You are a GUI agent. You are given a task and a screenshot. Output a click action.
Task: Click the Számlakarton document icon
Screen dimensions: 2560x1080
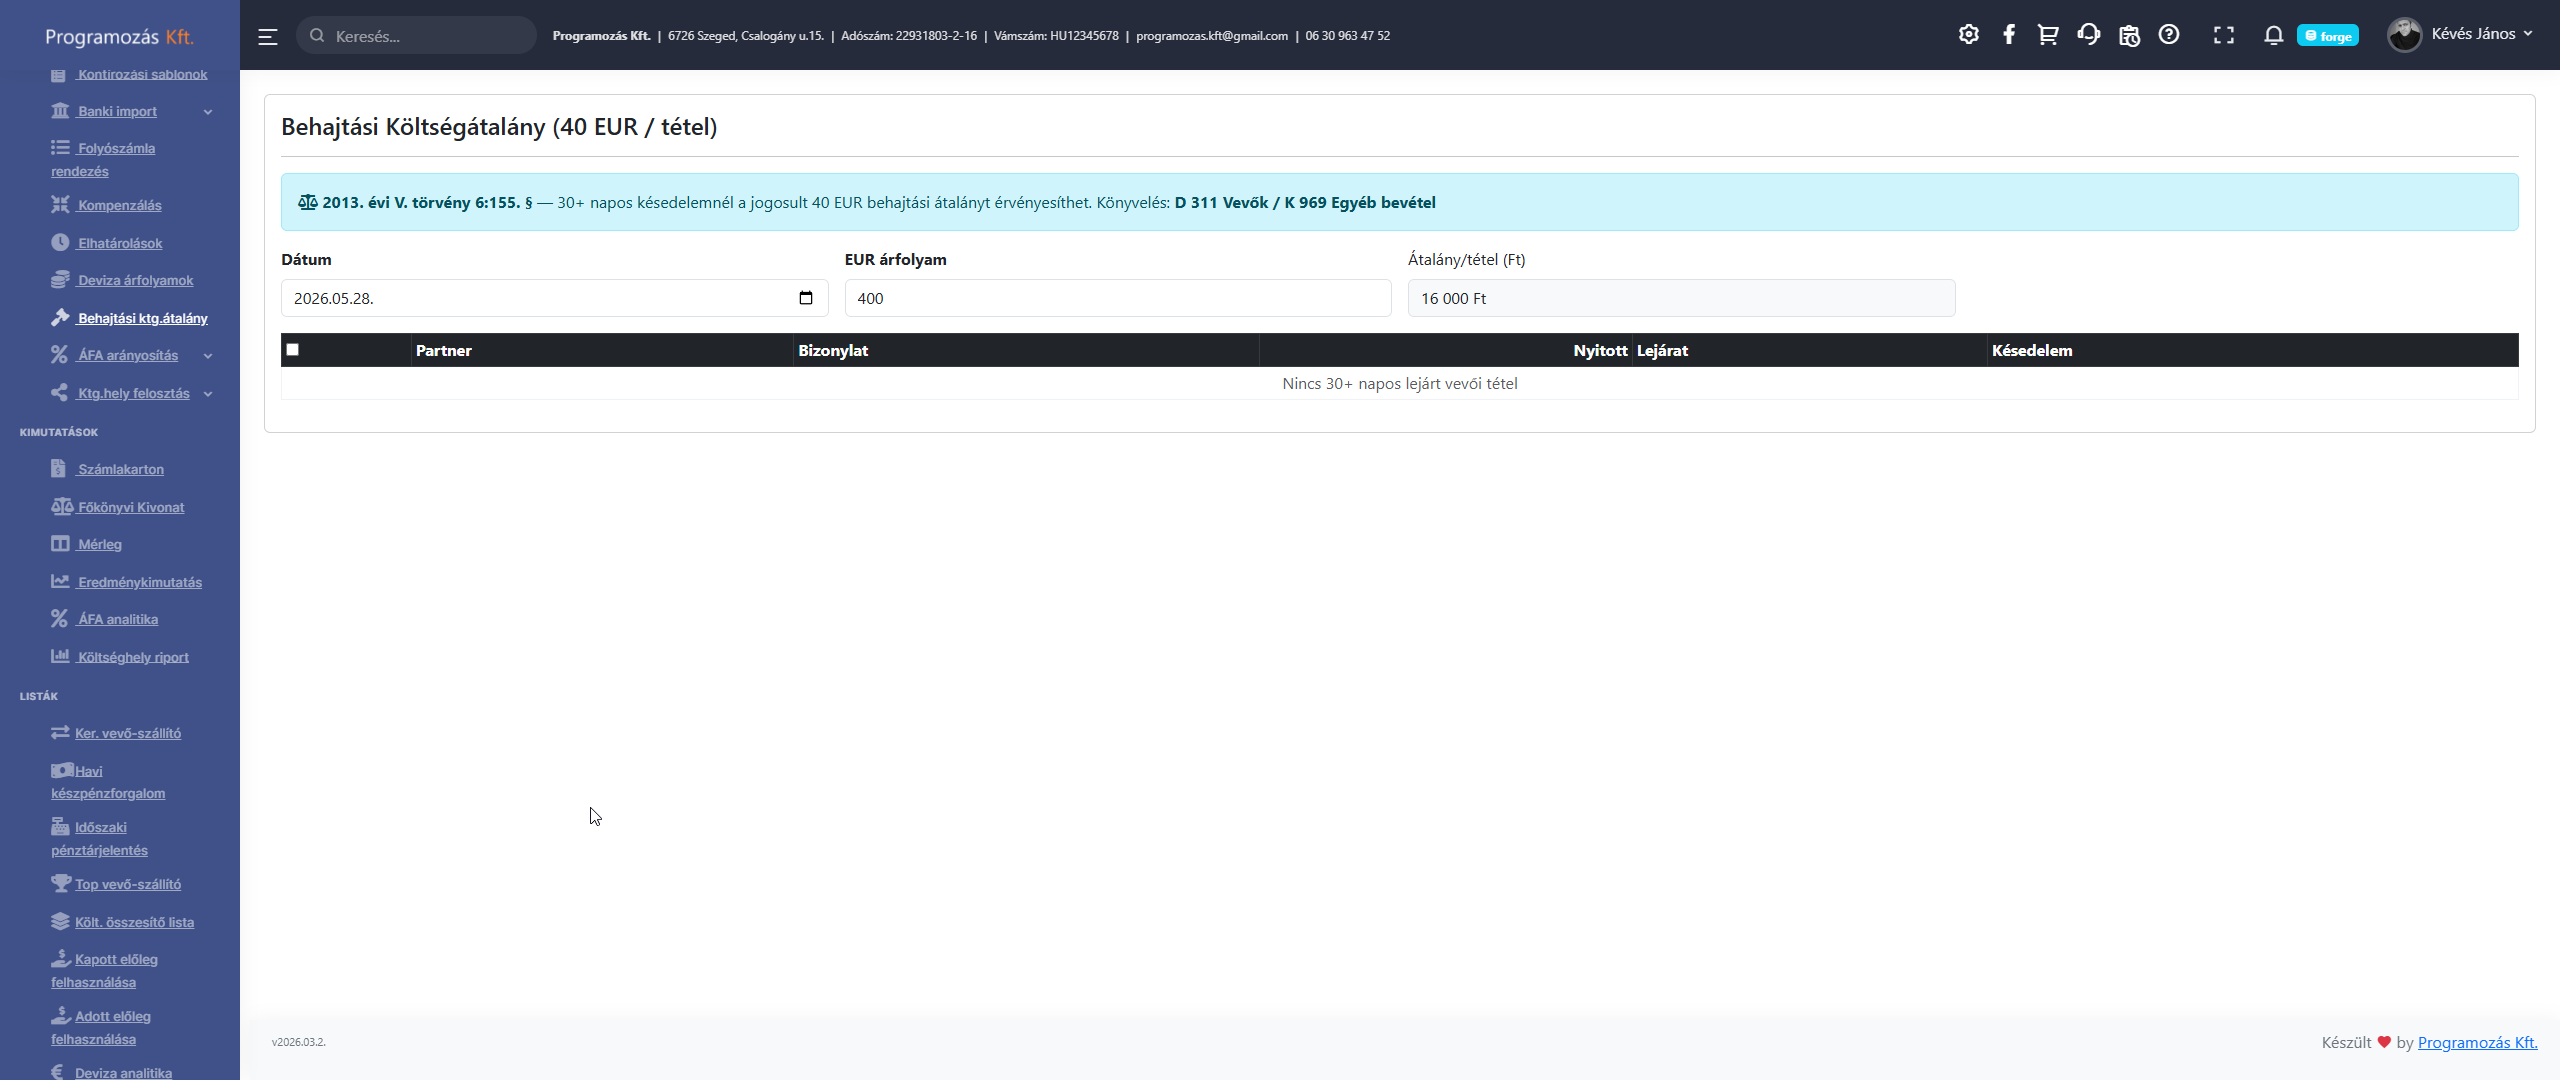59,469
